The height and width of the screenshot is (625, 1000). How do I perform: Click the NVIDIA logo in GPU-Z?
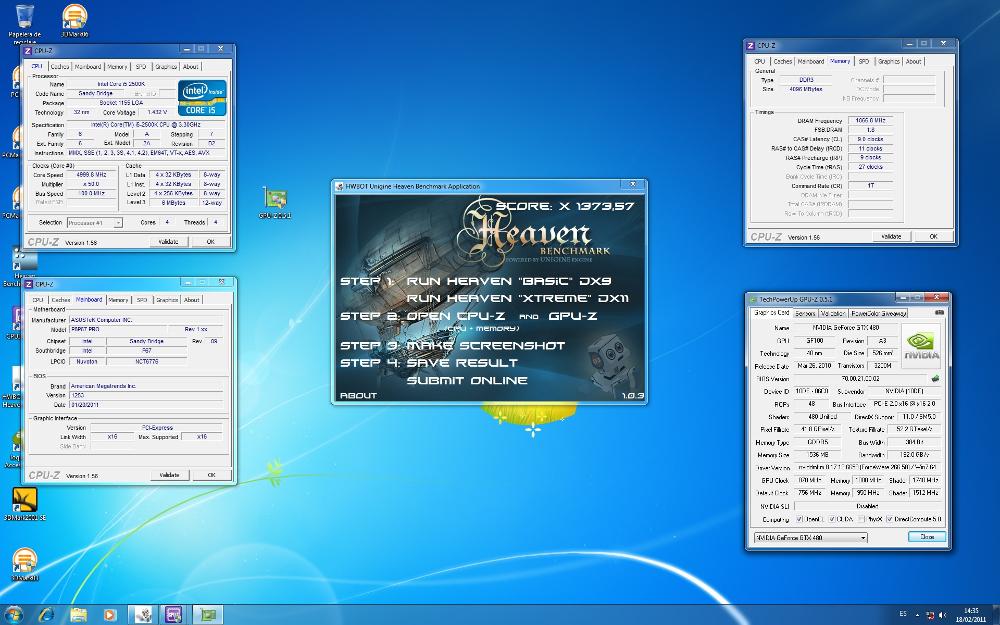(x=920, y=346)
